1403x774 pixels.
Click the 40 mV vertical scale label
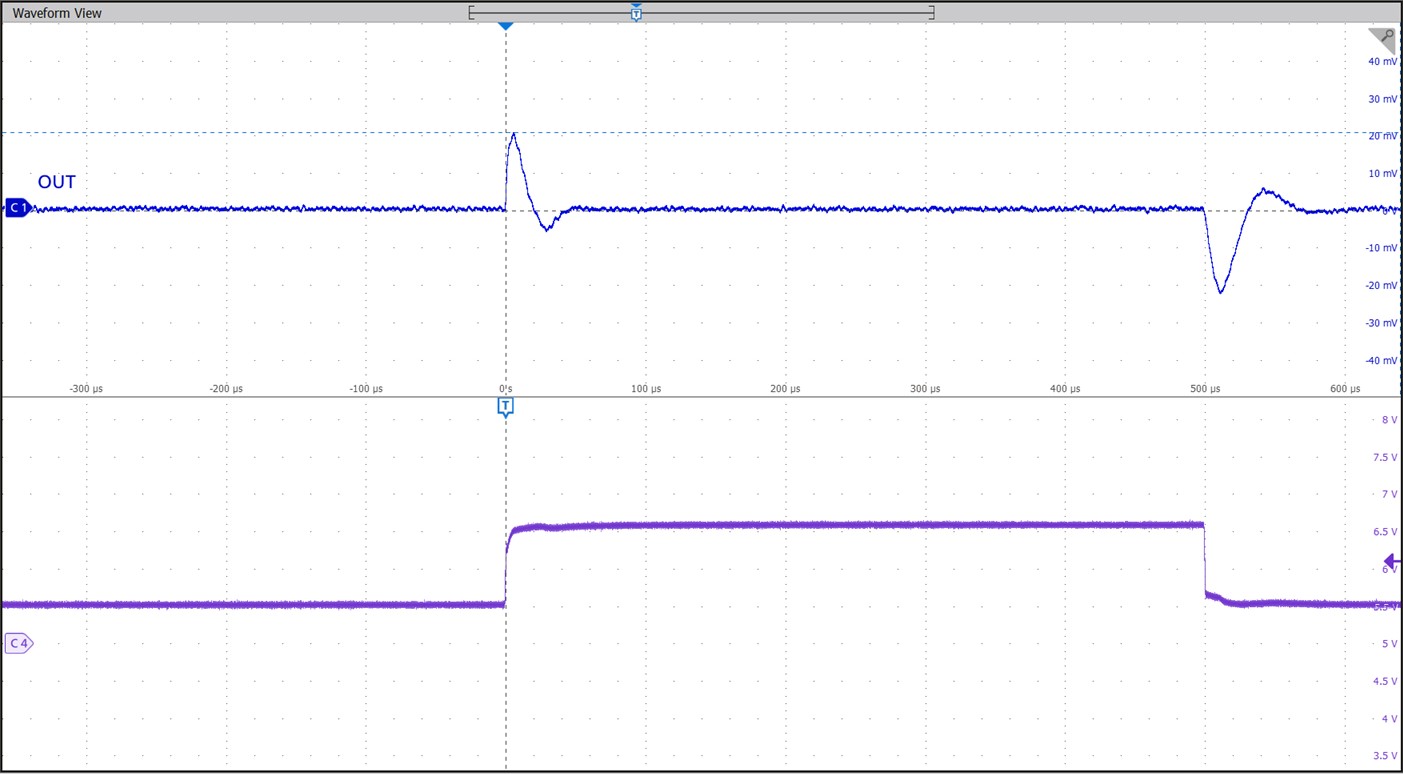point(1383,62)
